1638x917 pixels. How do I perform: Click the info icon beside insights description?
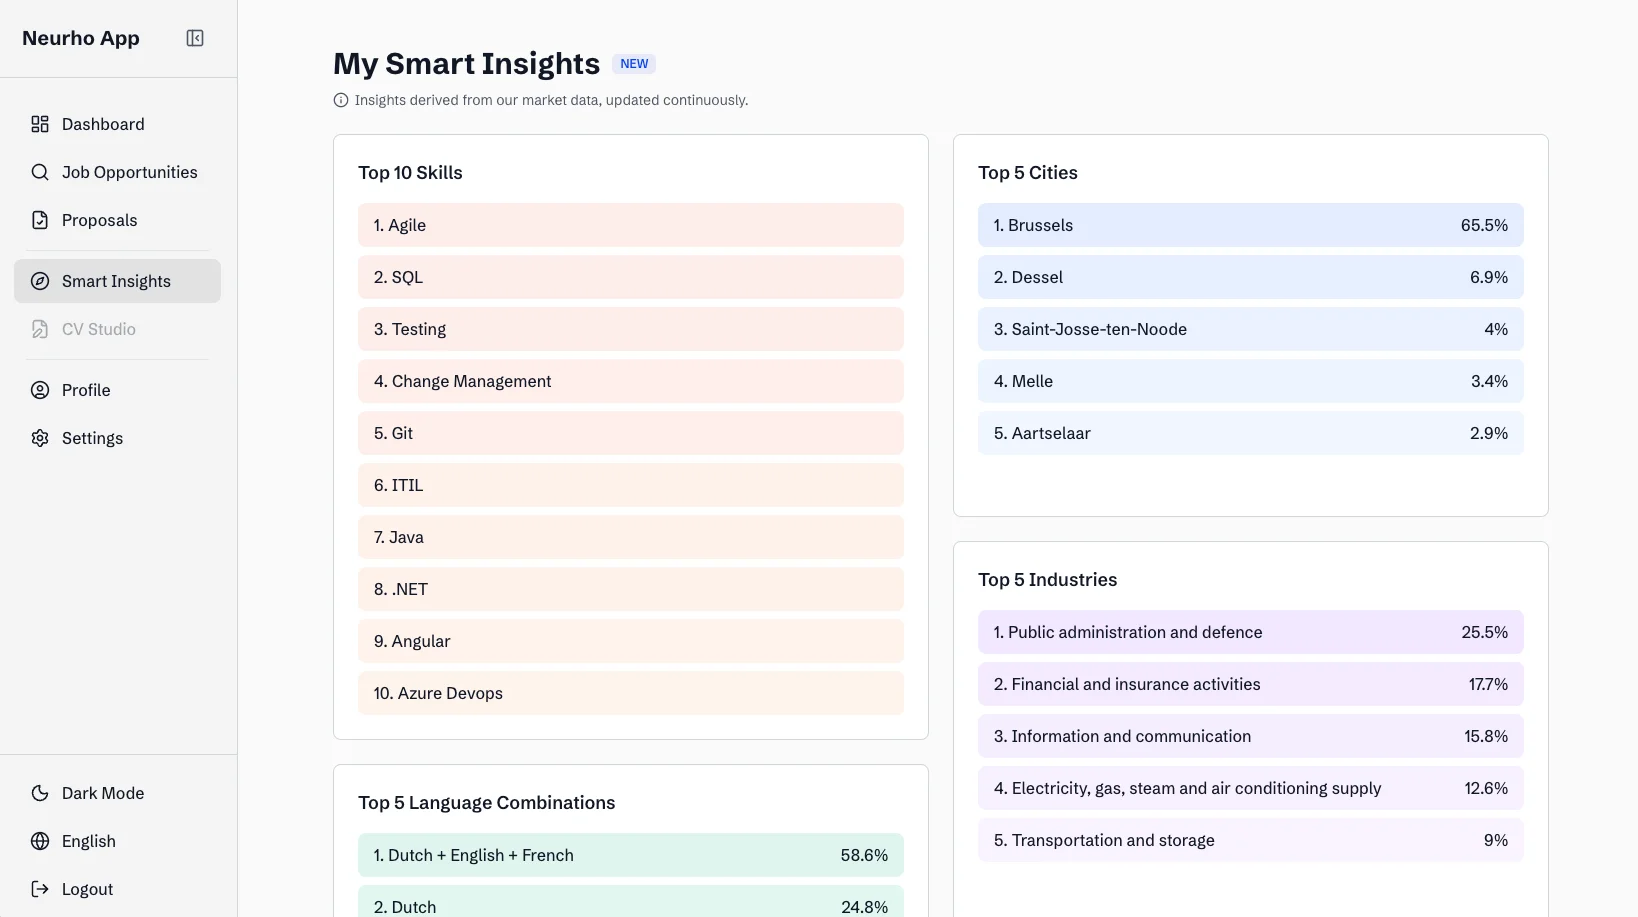pos(341,100)
